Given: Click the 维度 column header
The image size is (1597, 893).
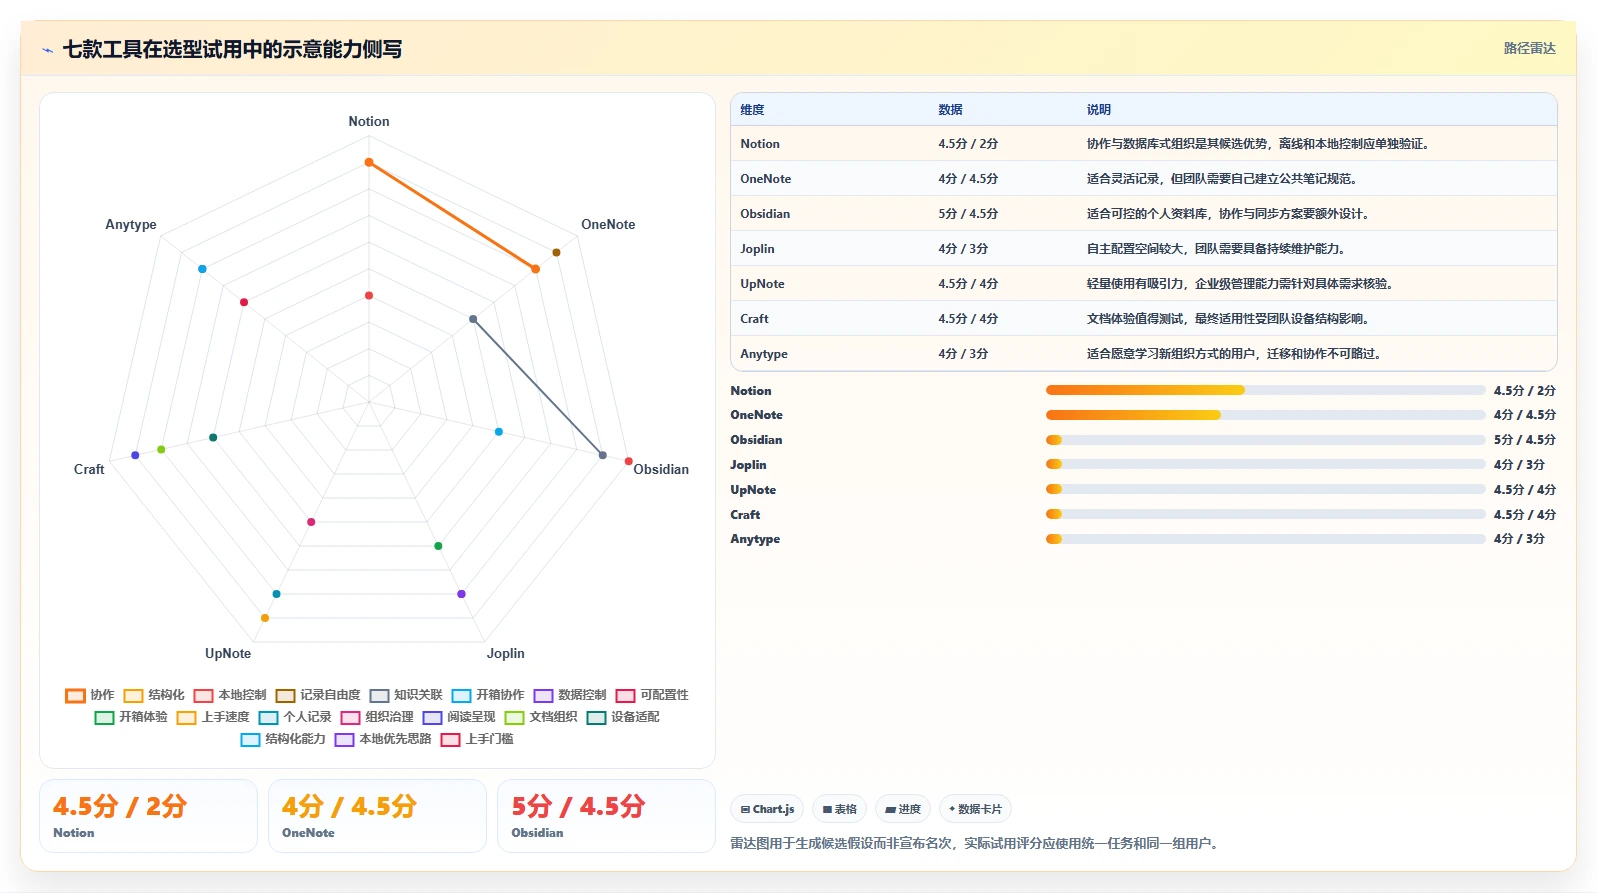Looking at the screenshot, I should pyautogui.click(x=752, y=110).
